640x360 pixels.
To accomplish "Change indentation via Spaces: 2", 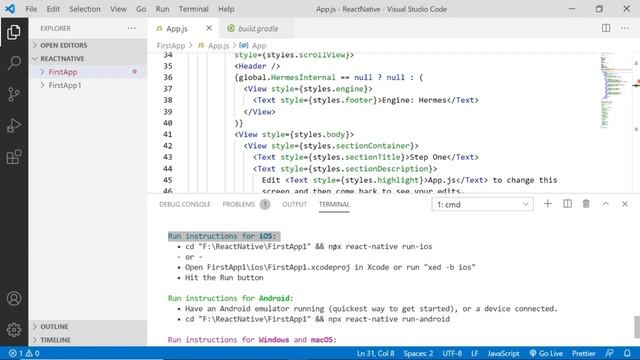I will pos(418,353).
